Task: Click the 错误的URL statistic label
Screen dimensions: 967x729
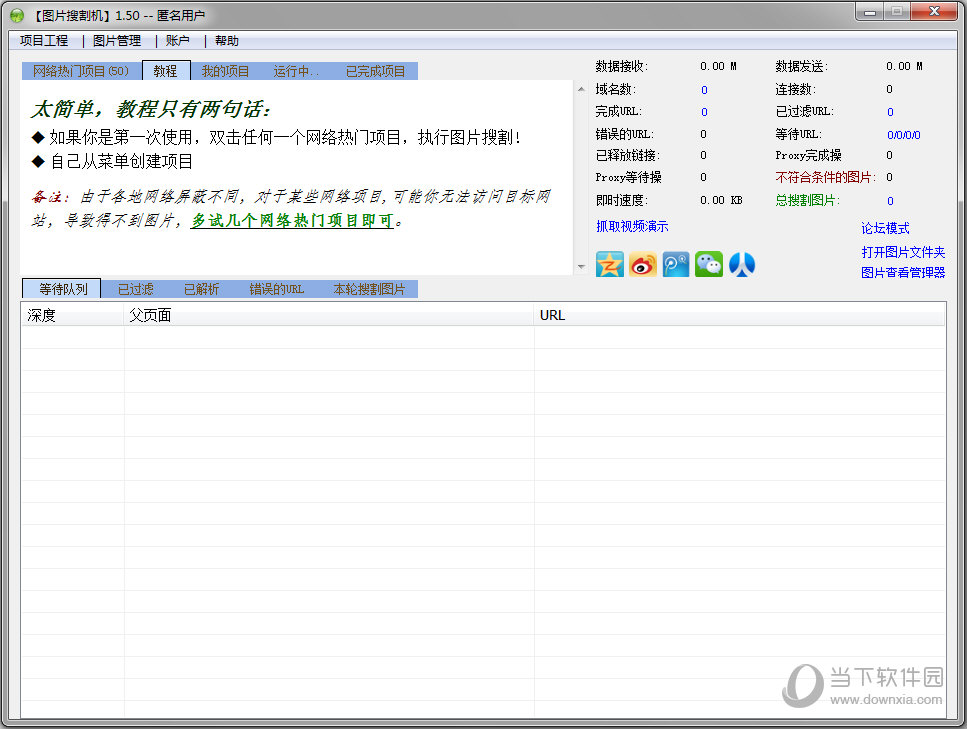Action: 625,134
